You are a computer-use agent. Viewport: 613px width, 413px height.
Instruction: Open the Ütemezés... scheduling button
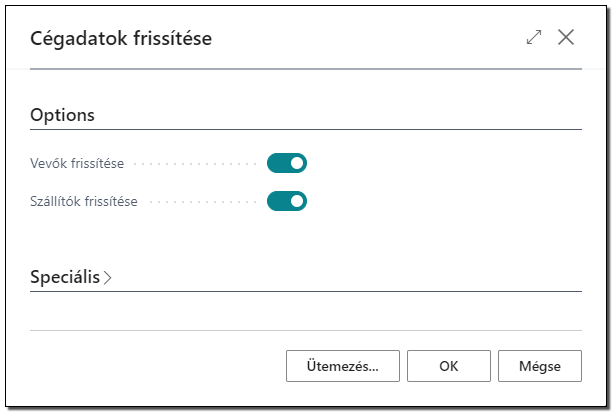click(343, 366)
